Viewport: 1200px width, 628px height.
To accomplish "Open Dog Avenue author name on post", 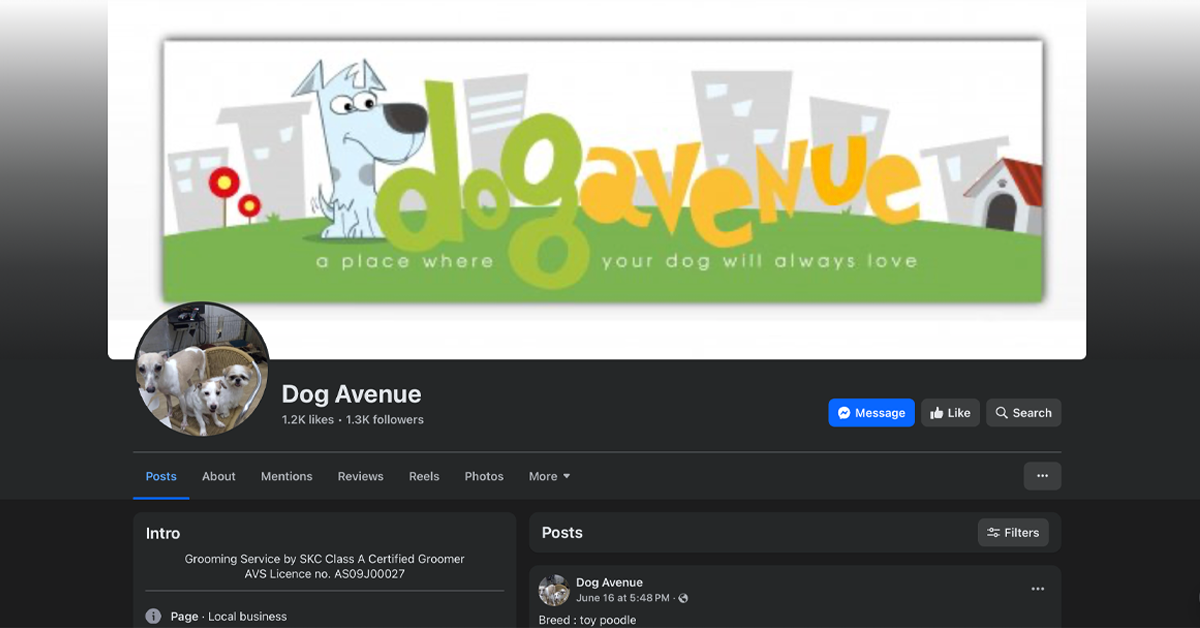I will pos(609,582).
